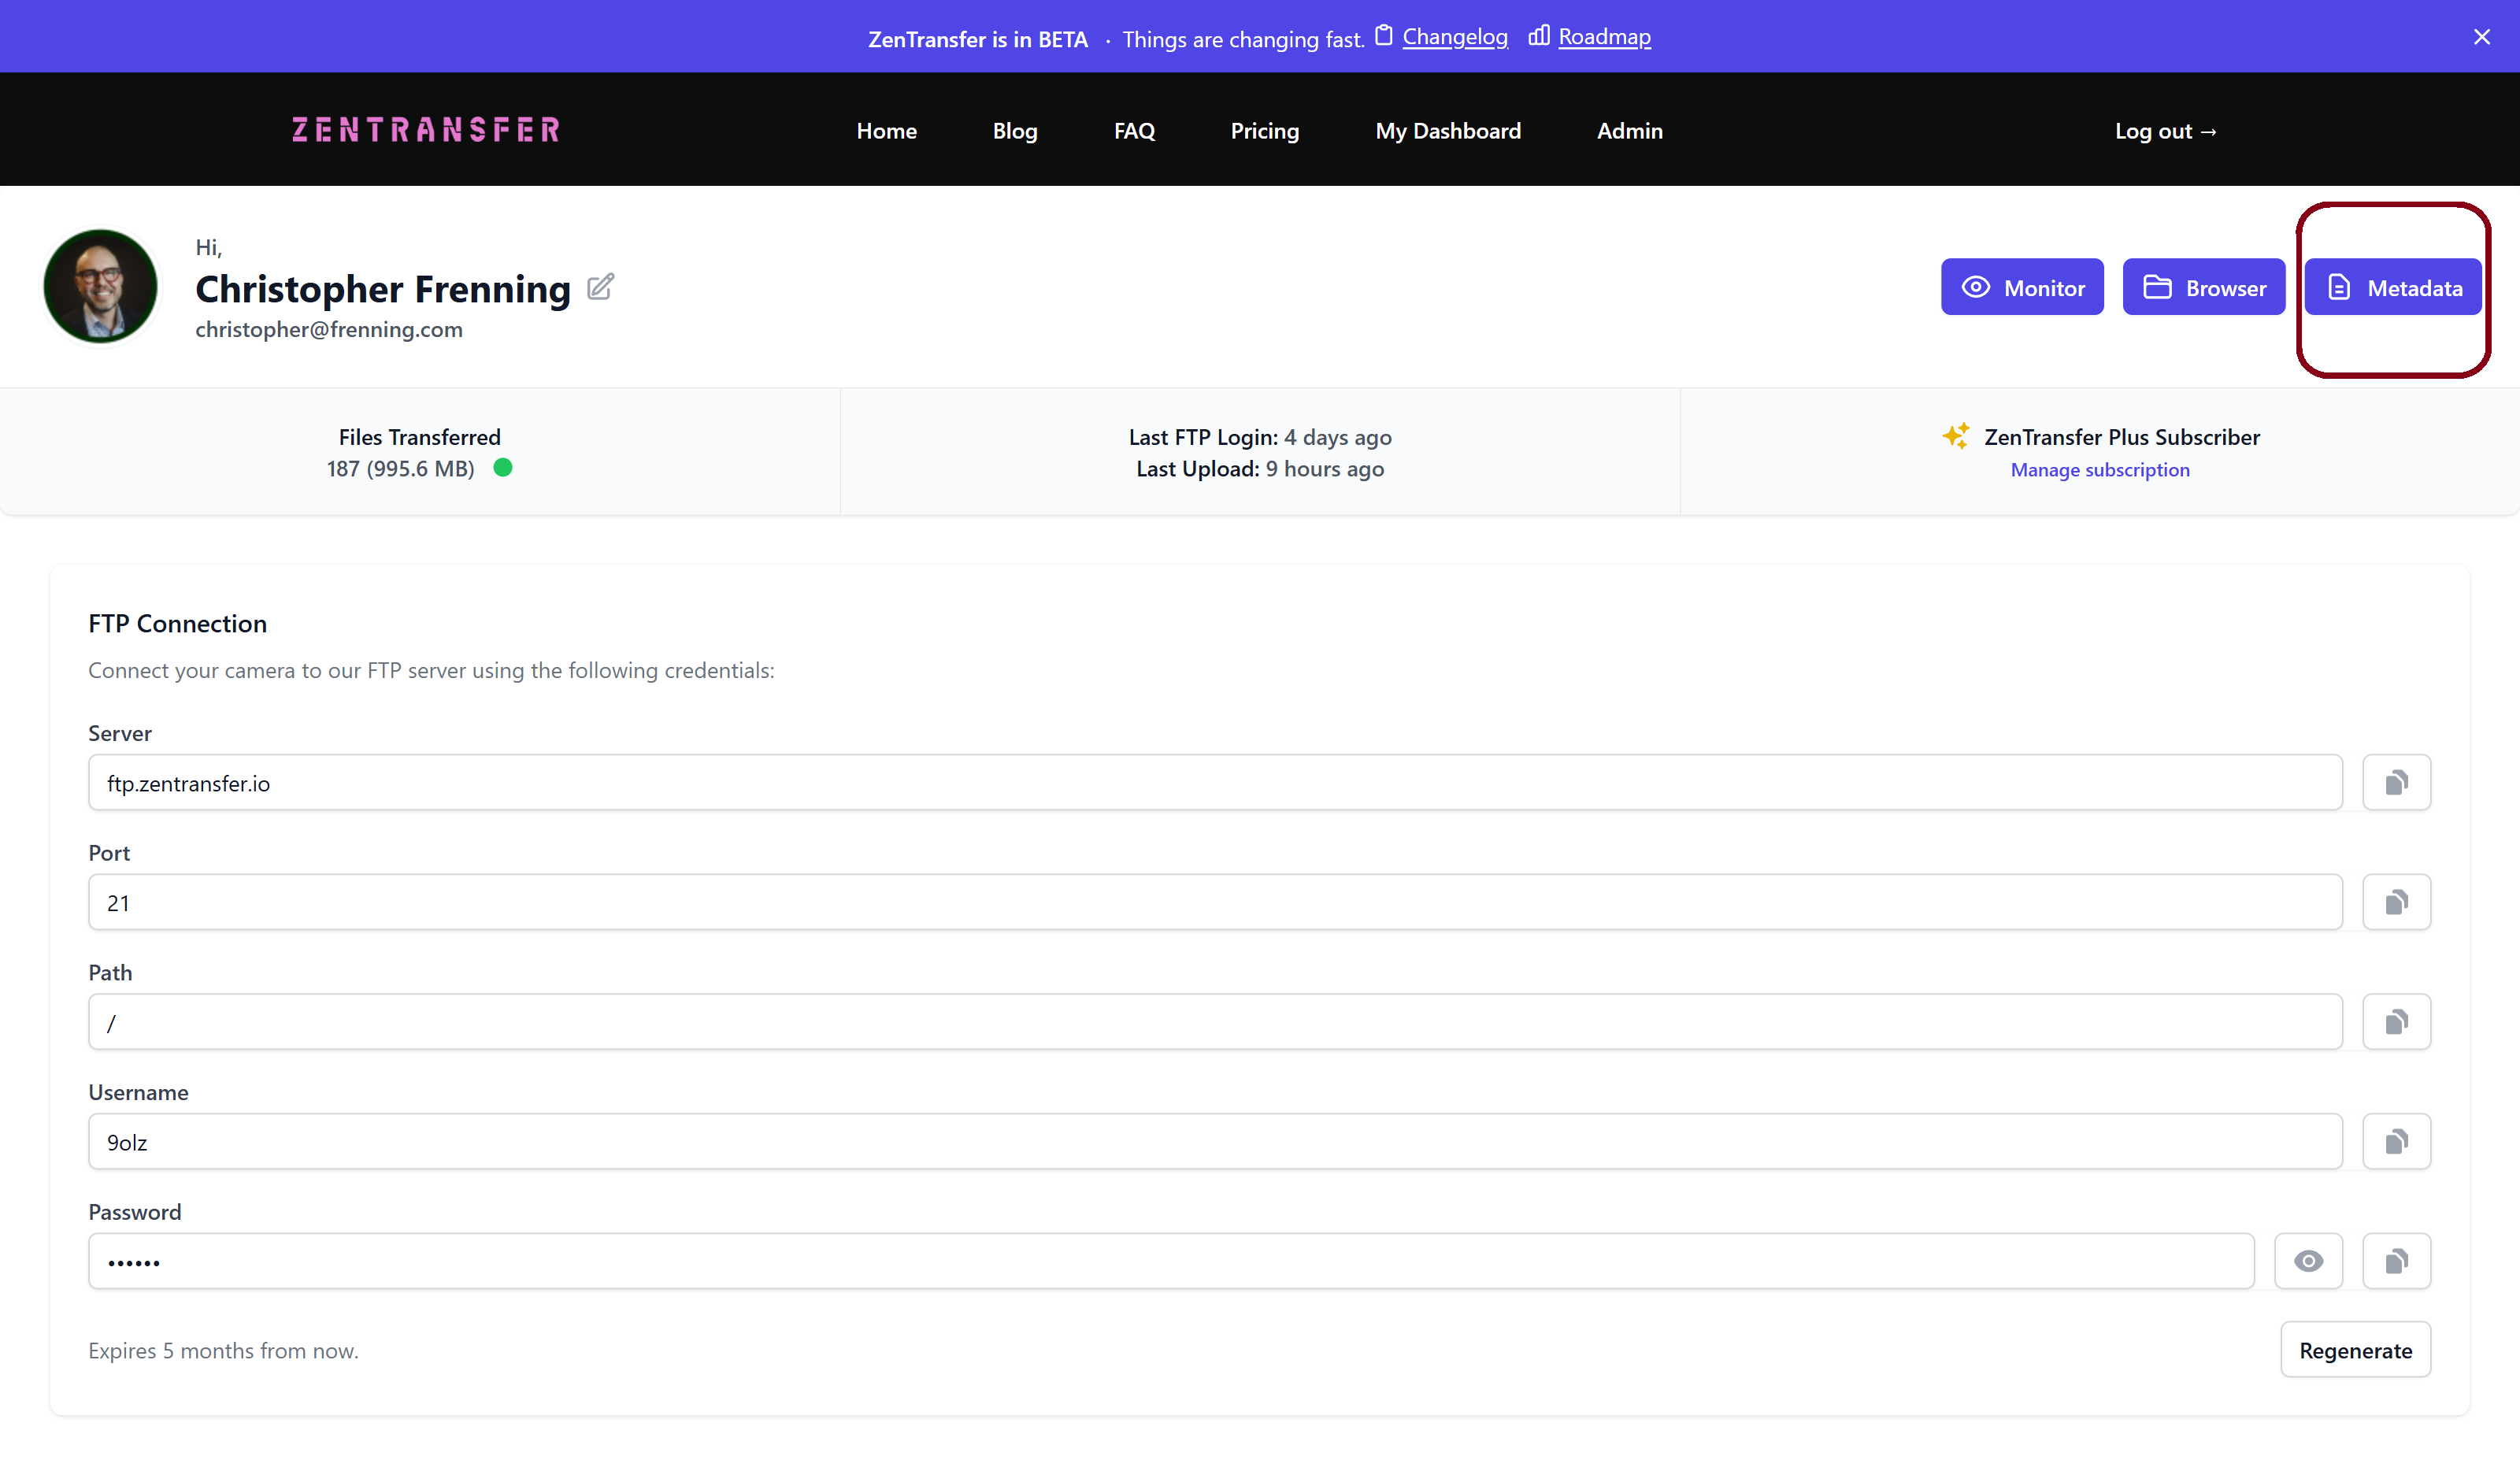2520x1460 pixels.
Task: Open the Pricing menu item
Action: pos(1264,131)
